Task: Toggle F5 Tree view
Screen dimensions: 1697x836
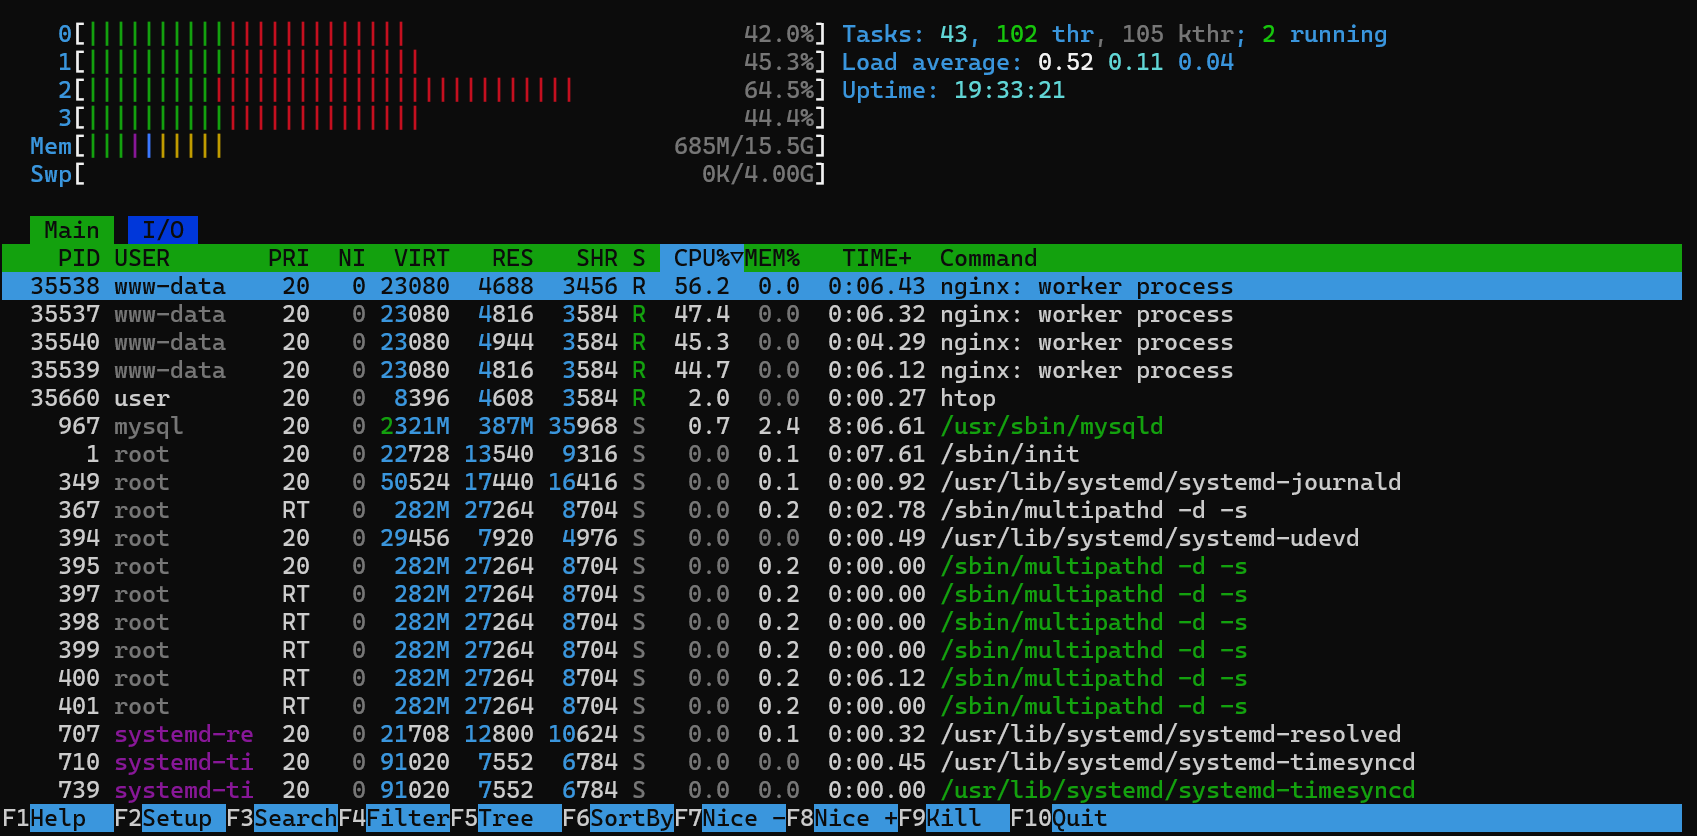Action: point(506,818)
